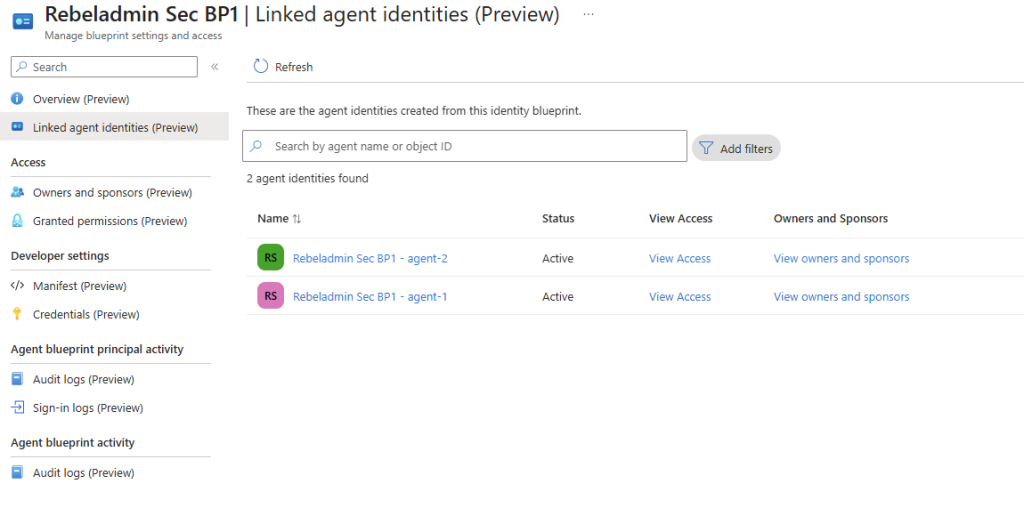Screen dimensions: 1024x516
Task: Click the sidebar Search field
Action: (x=104, y=67)
